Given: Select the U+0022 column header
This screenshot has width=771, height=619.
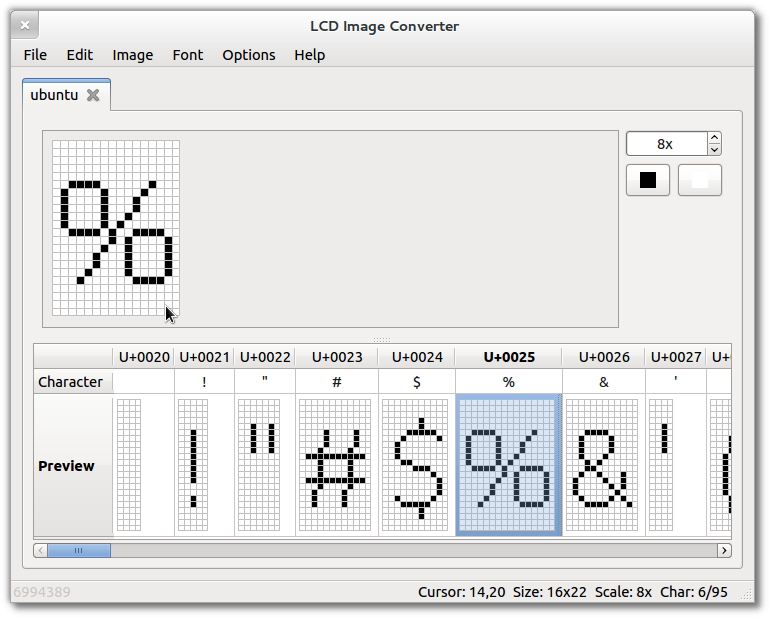Looking at the screenshot, I should point(265,356).
